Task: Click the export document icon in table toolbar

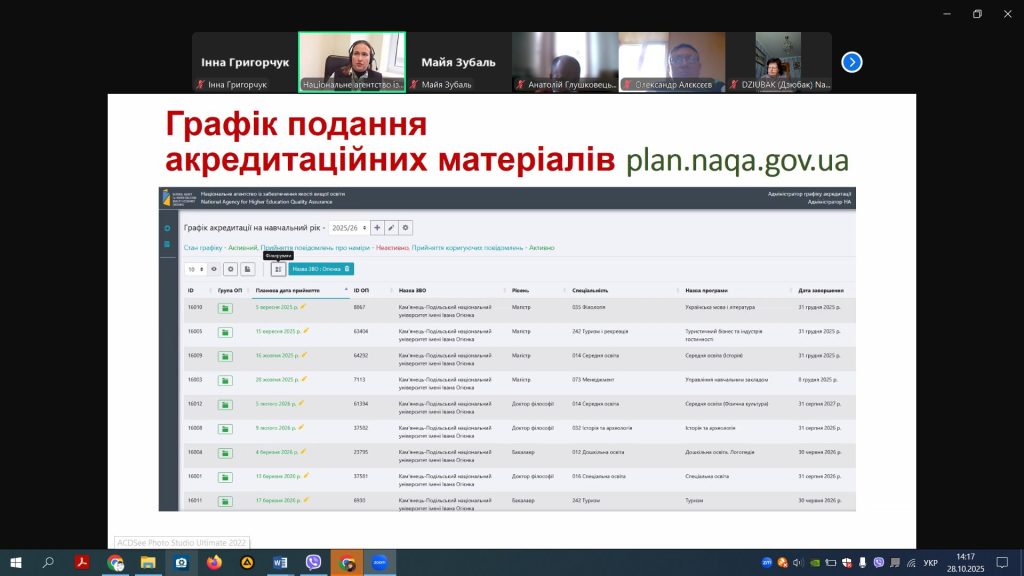Action: [247, 269]
